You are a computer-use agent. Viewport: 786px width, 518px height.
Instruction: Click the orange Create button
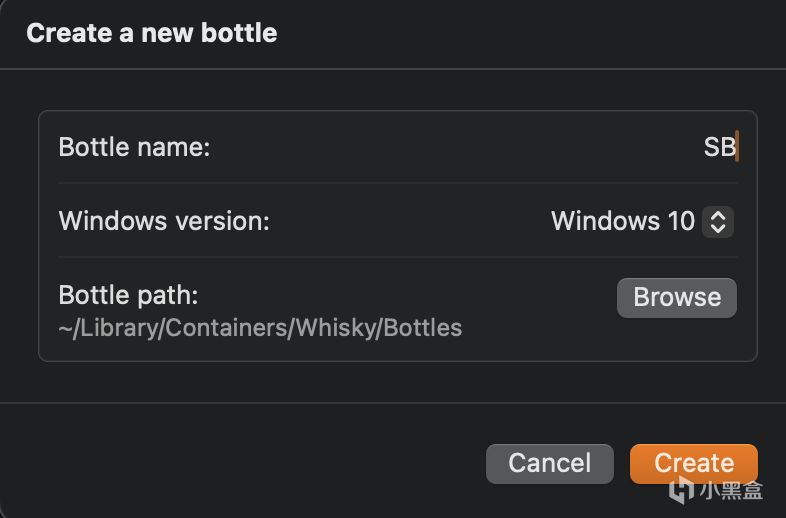tap(693, 463)
